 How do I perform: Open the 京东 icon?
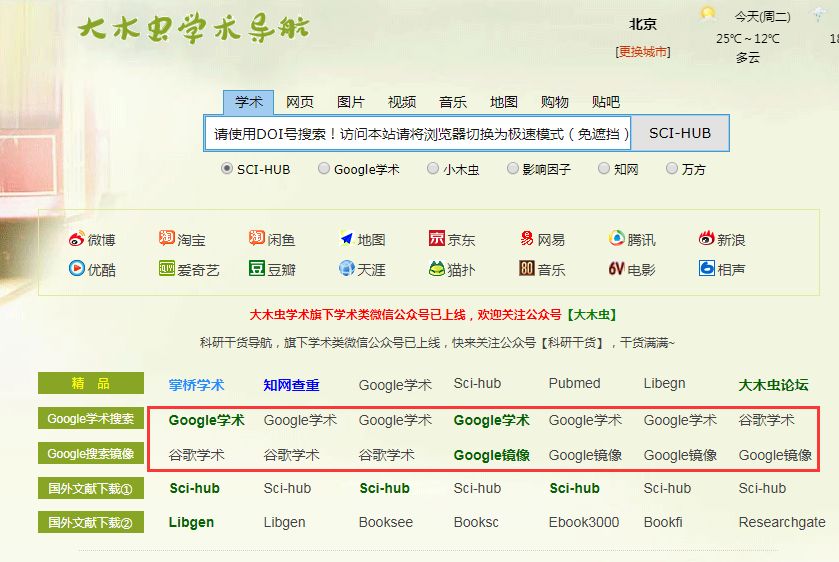(x=437, y=238)
